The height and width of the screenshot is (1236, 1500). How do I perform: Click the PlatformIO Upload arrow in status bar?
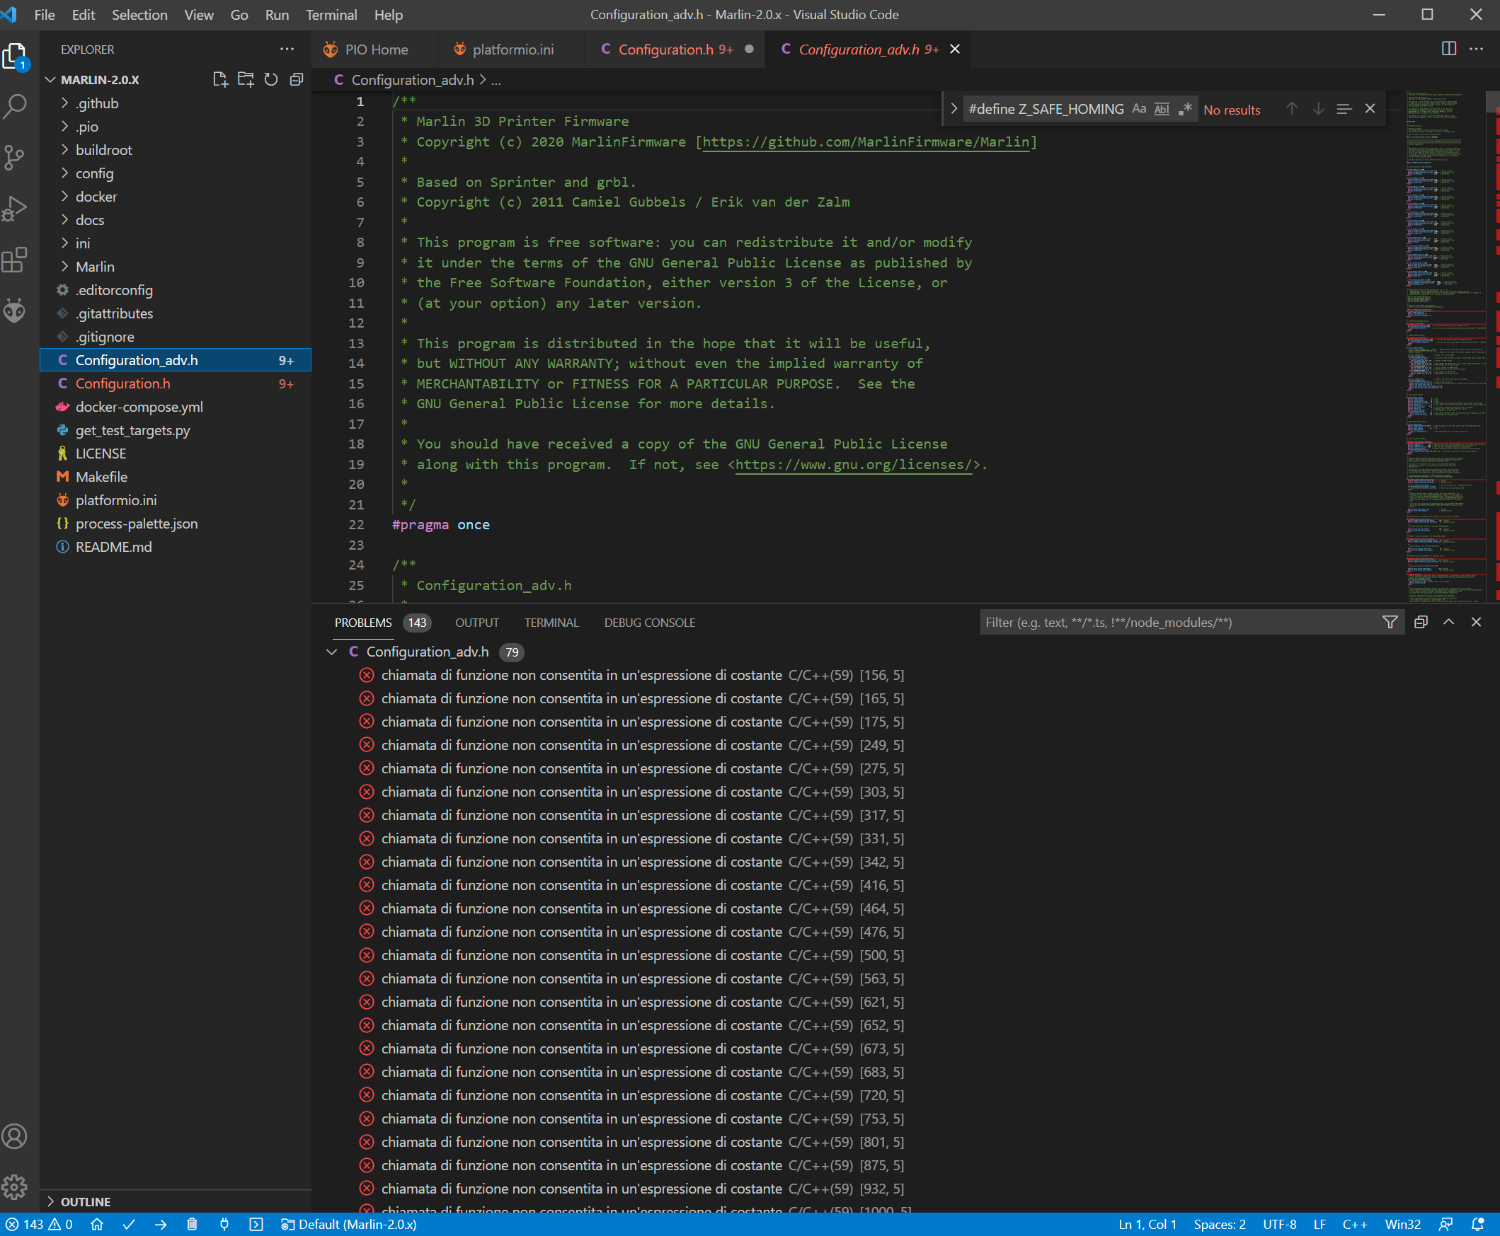coord(161,1224)
